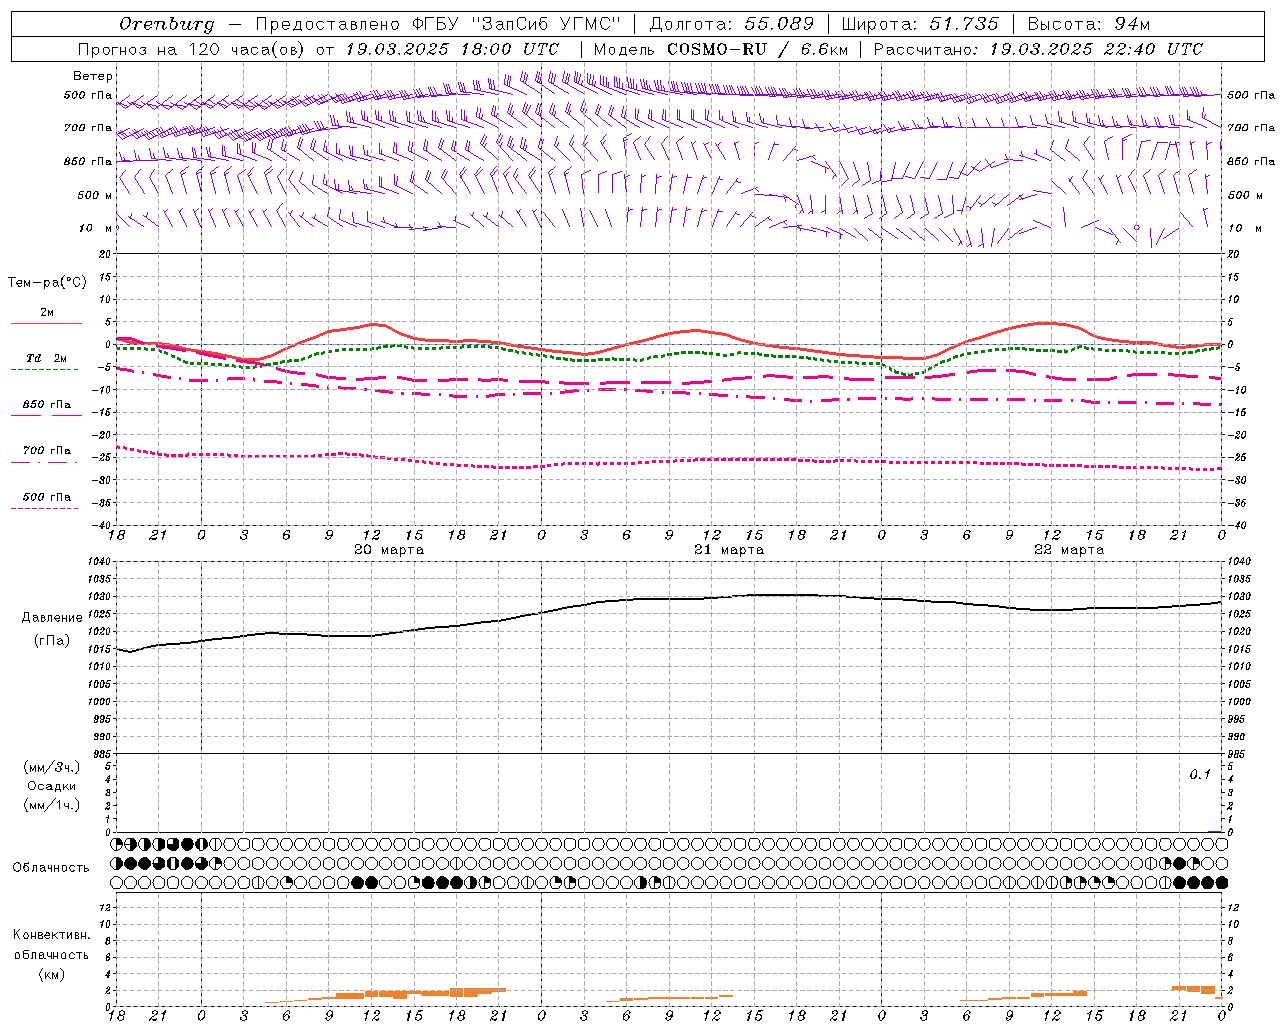Click the Осадки precipitation label

[x=51, y=786]
